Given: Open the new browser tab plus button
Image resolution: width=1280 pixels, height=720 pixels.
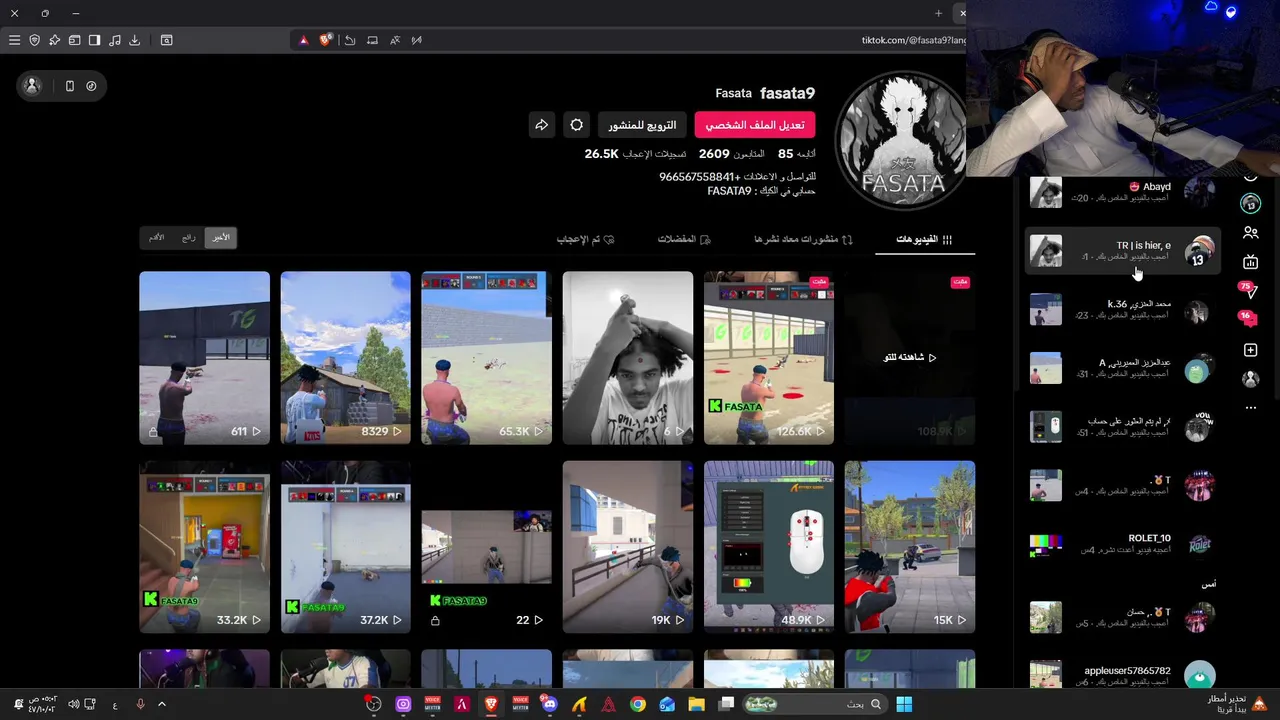Looking at the screenshot, I should 938,13.
